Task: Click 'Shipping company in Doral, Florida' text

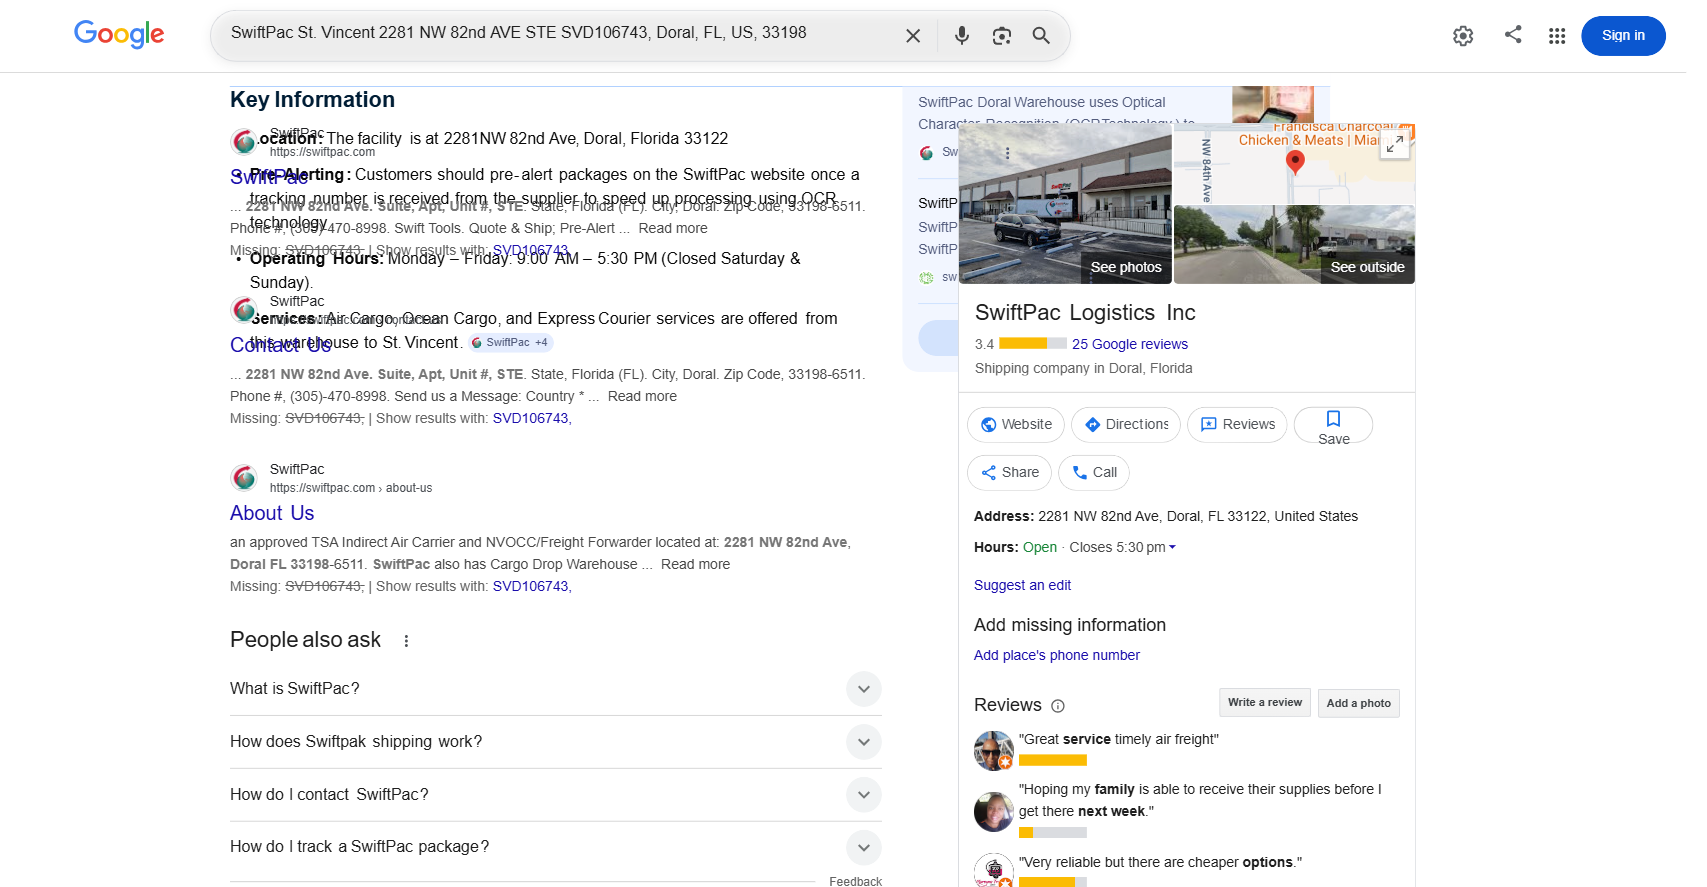Action: click(x=1083, y=368)
